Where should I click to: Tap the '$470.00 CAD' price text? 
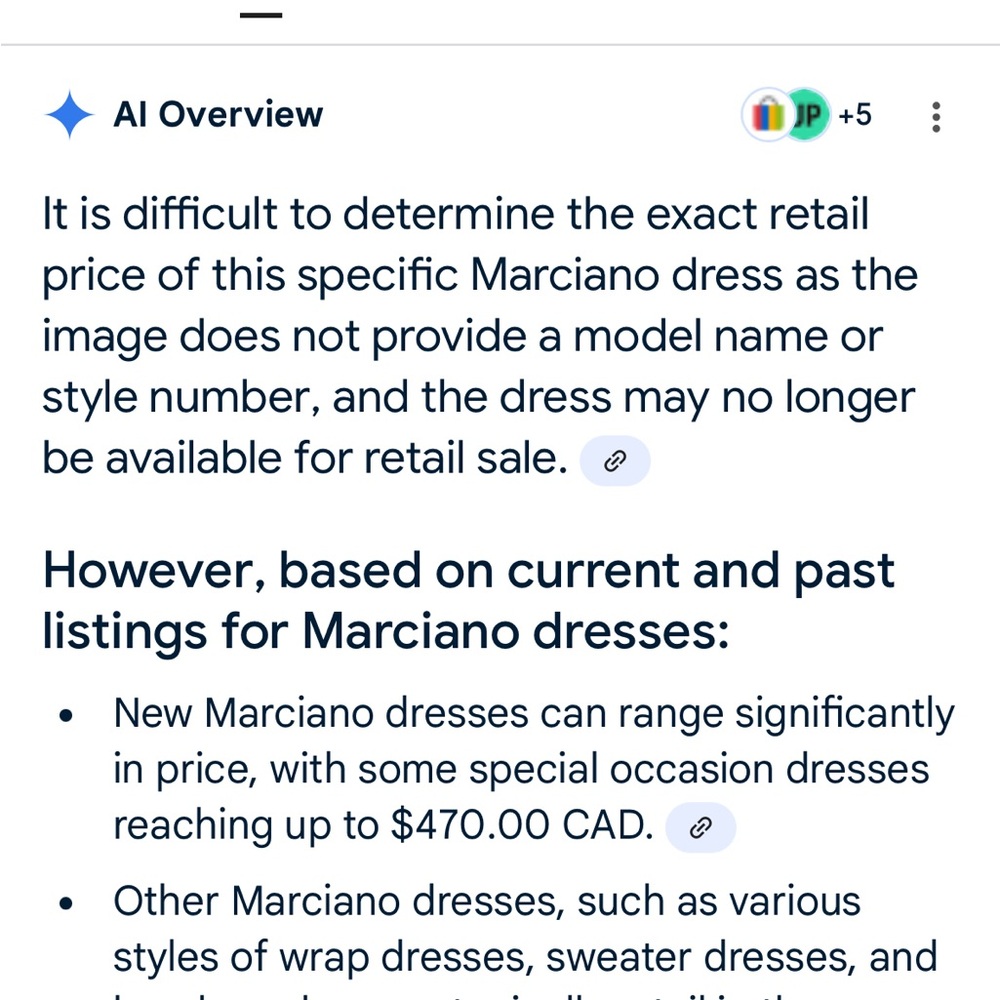tap(521, 825)
